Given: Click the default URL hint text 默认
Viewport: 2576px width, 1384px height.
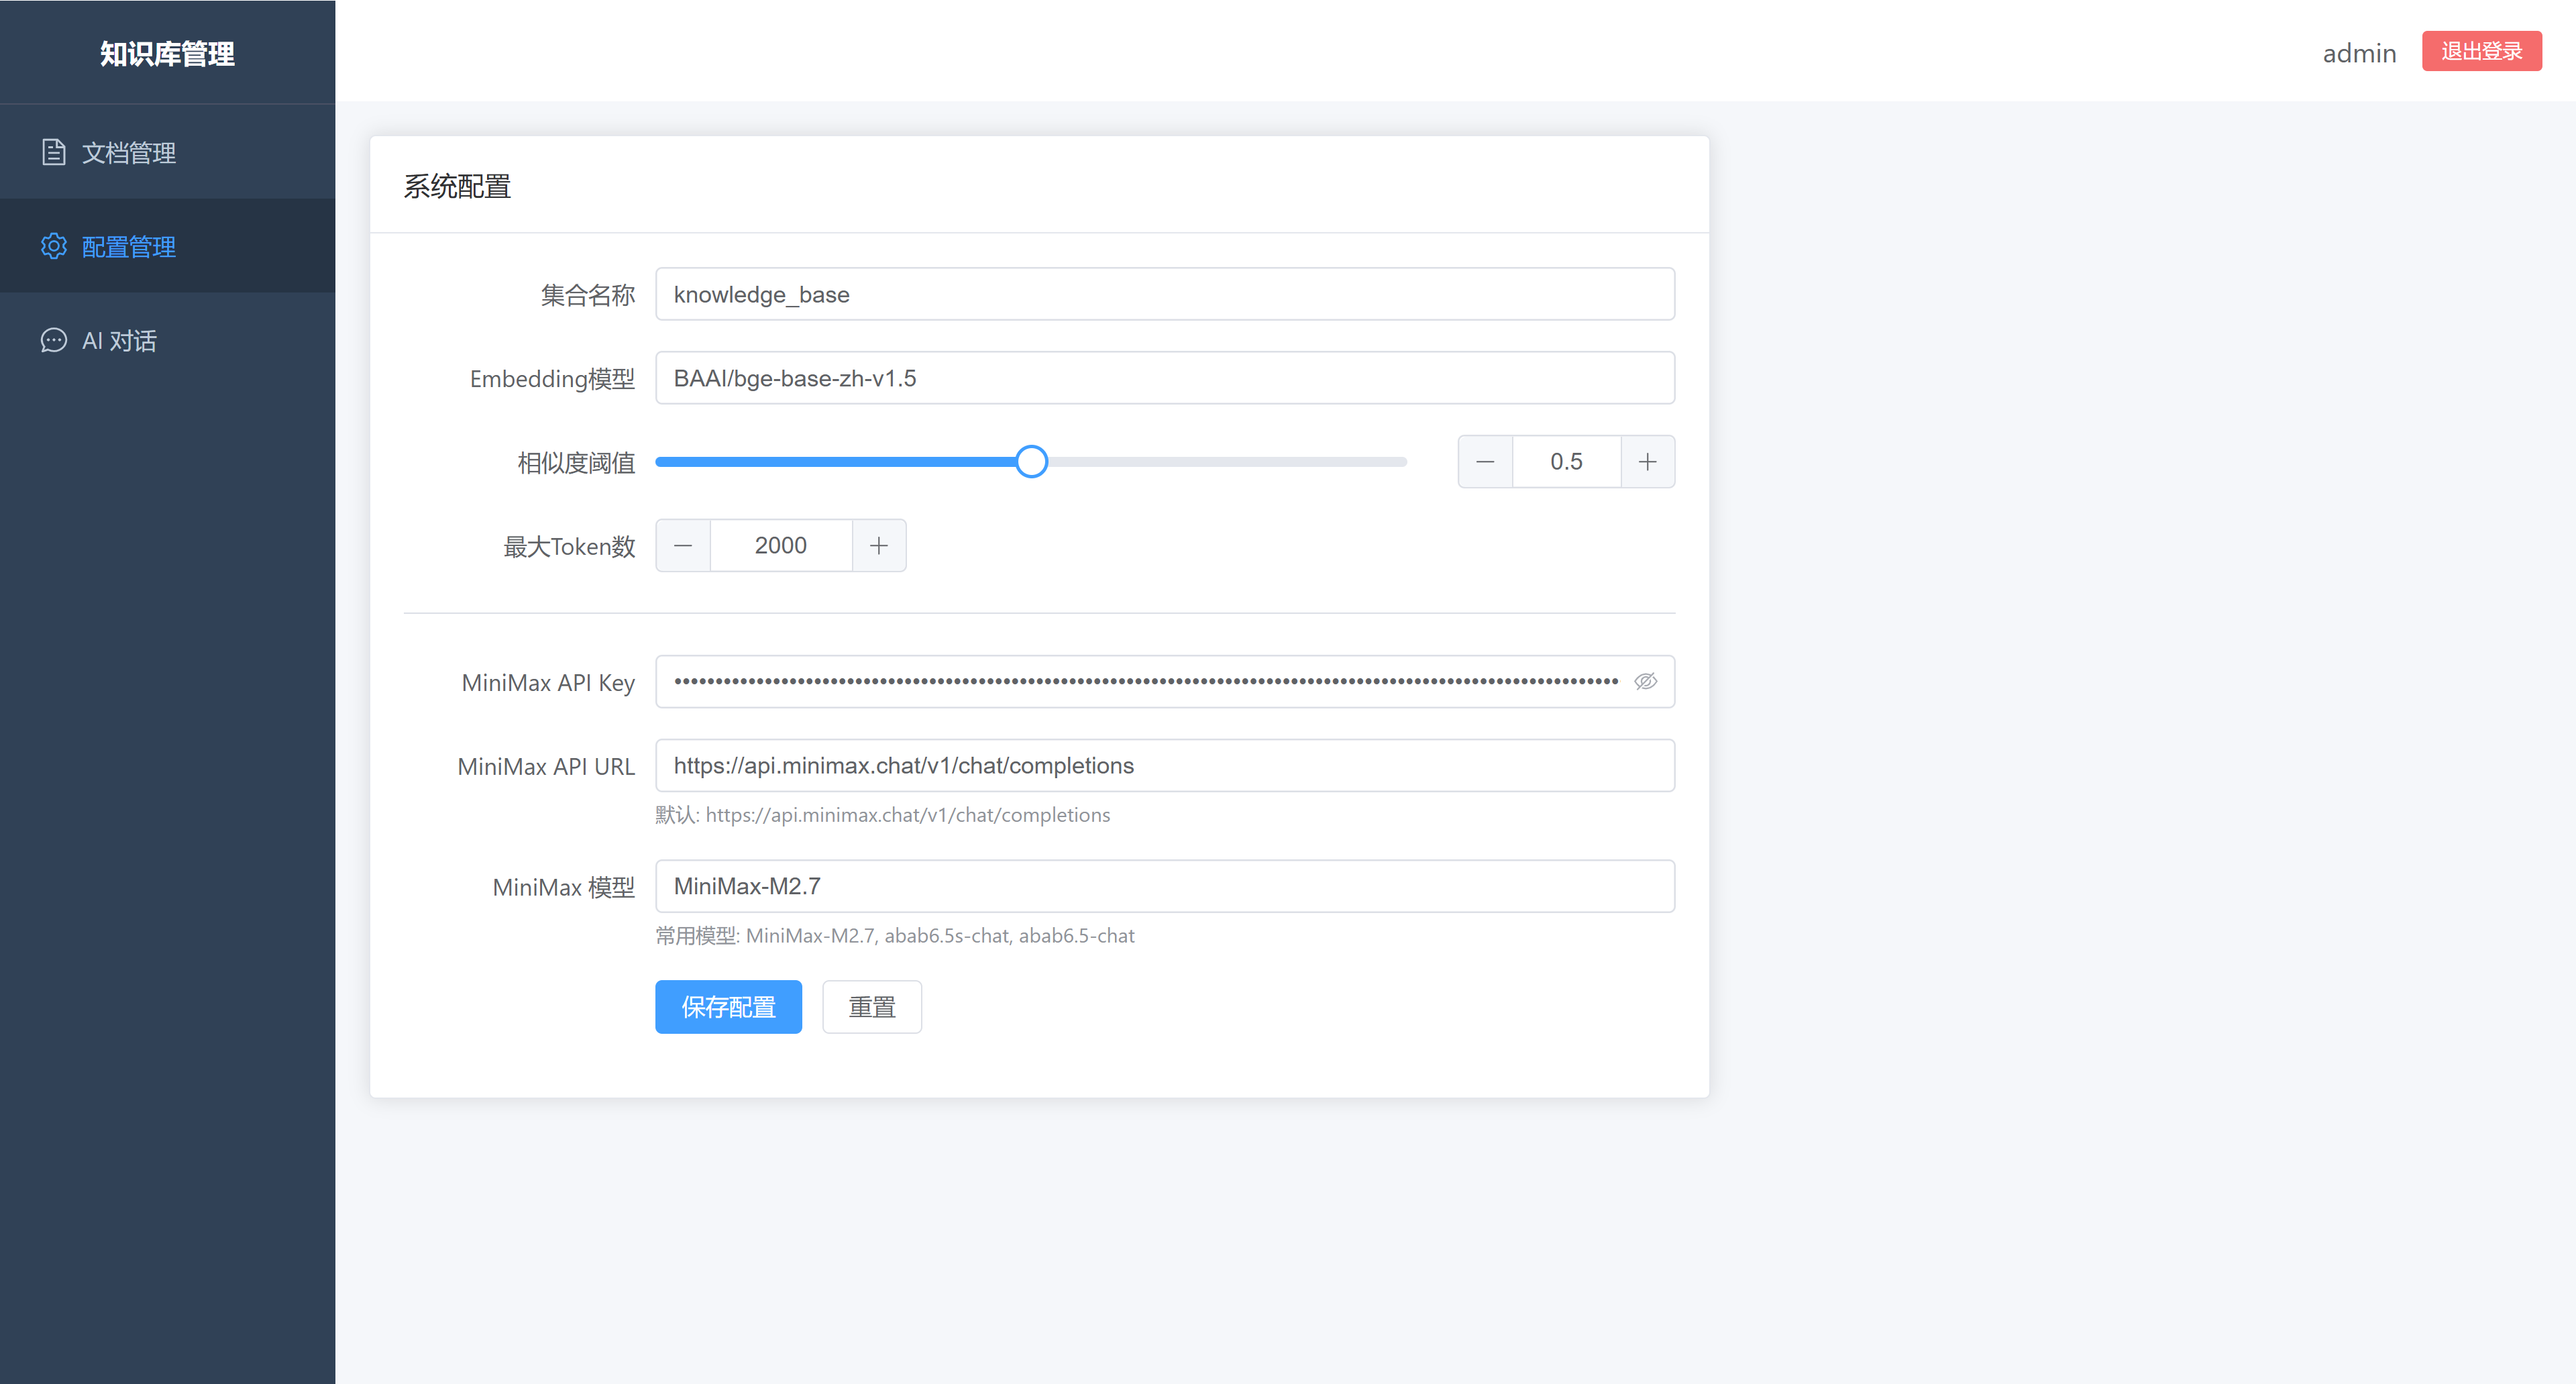Looking at the screenshot, I should coord(882,815).
